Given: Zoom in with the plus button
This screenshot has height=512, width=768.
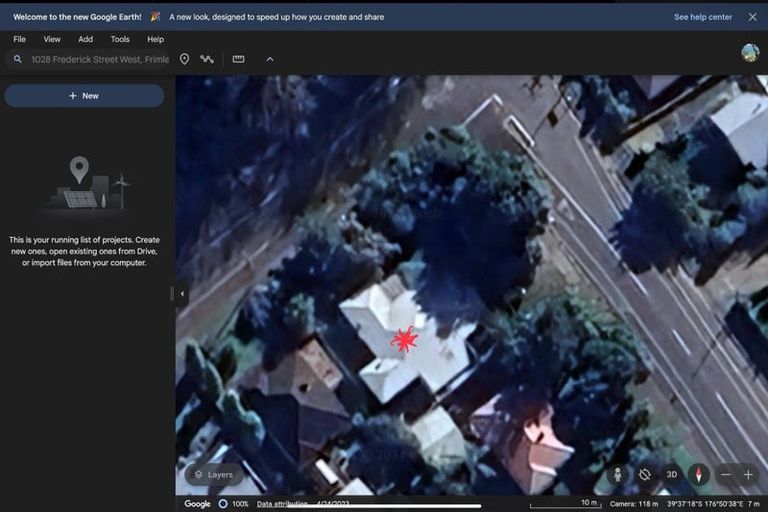Looking at the screenshot, I should pyautogui.click(x=748, y=474).
